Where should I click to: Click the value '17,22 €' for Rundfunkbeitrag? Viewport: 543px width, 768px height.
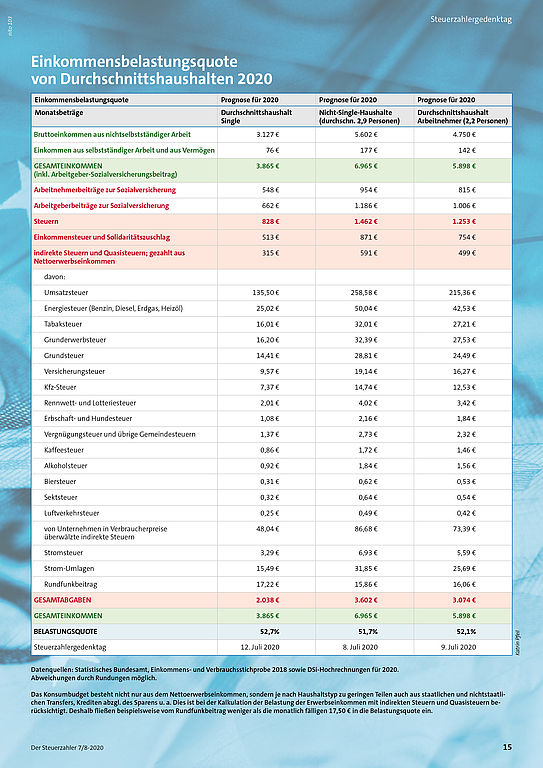(x=268, y=584)
